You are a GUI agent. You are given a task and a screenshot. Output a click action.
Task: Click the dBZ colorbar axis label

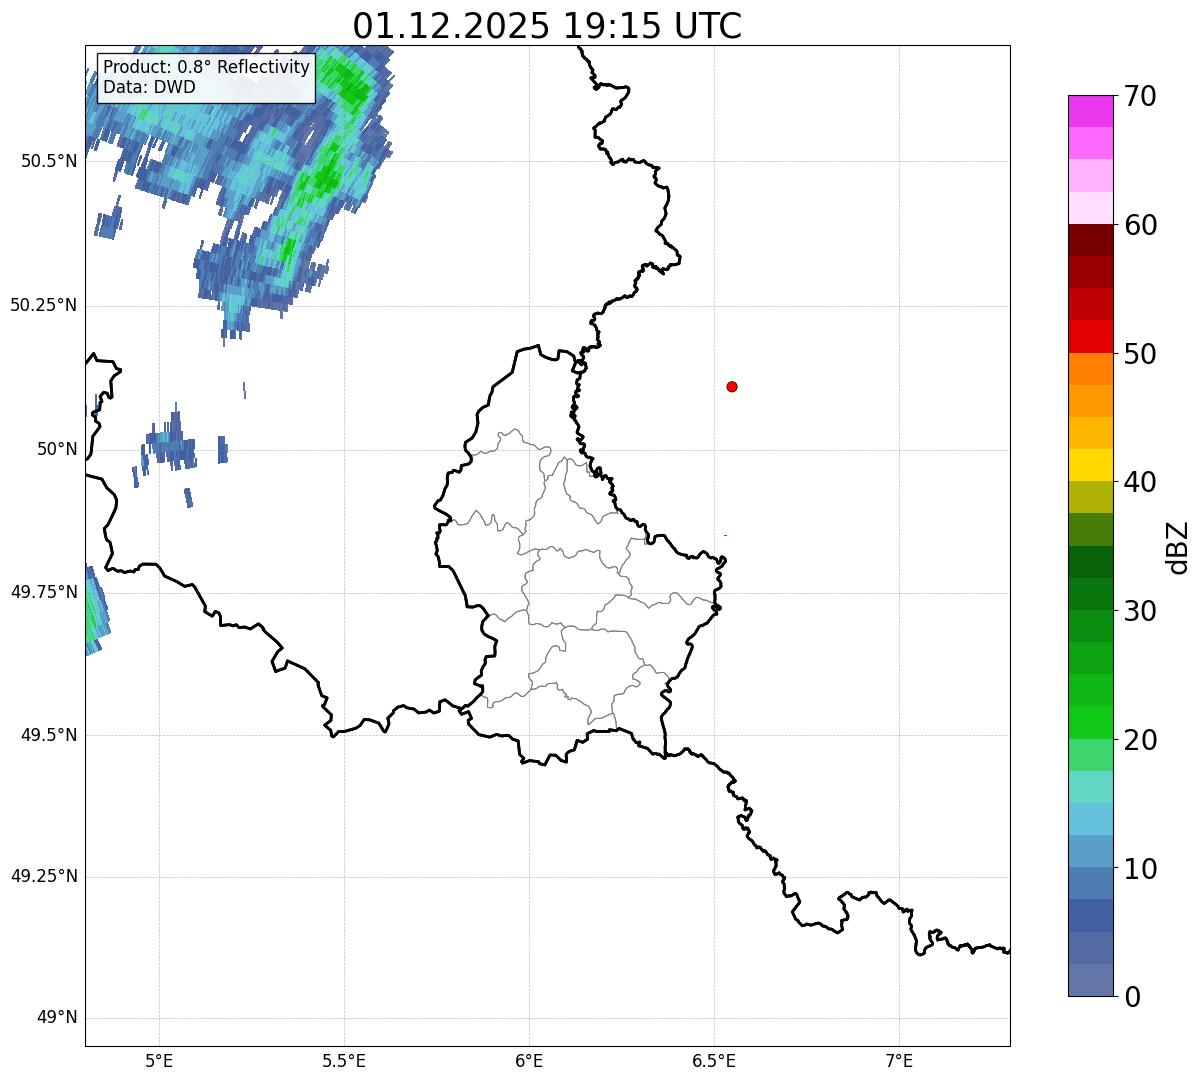(1178, 547)
